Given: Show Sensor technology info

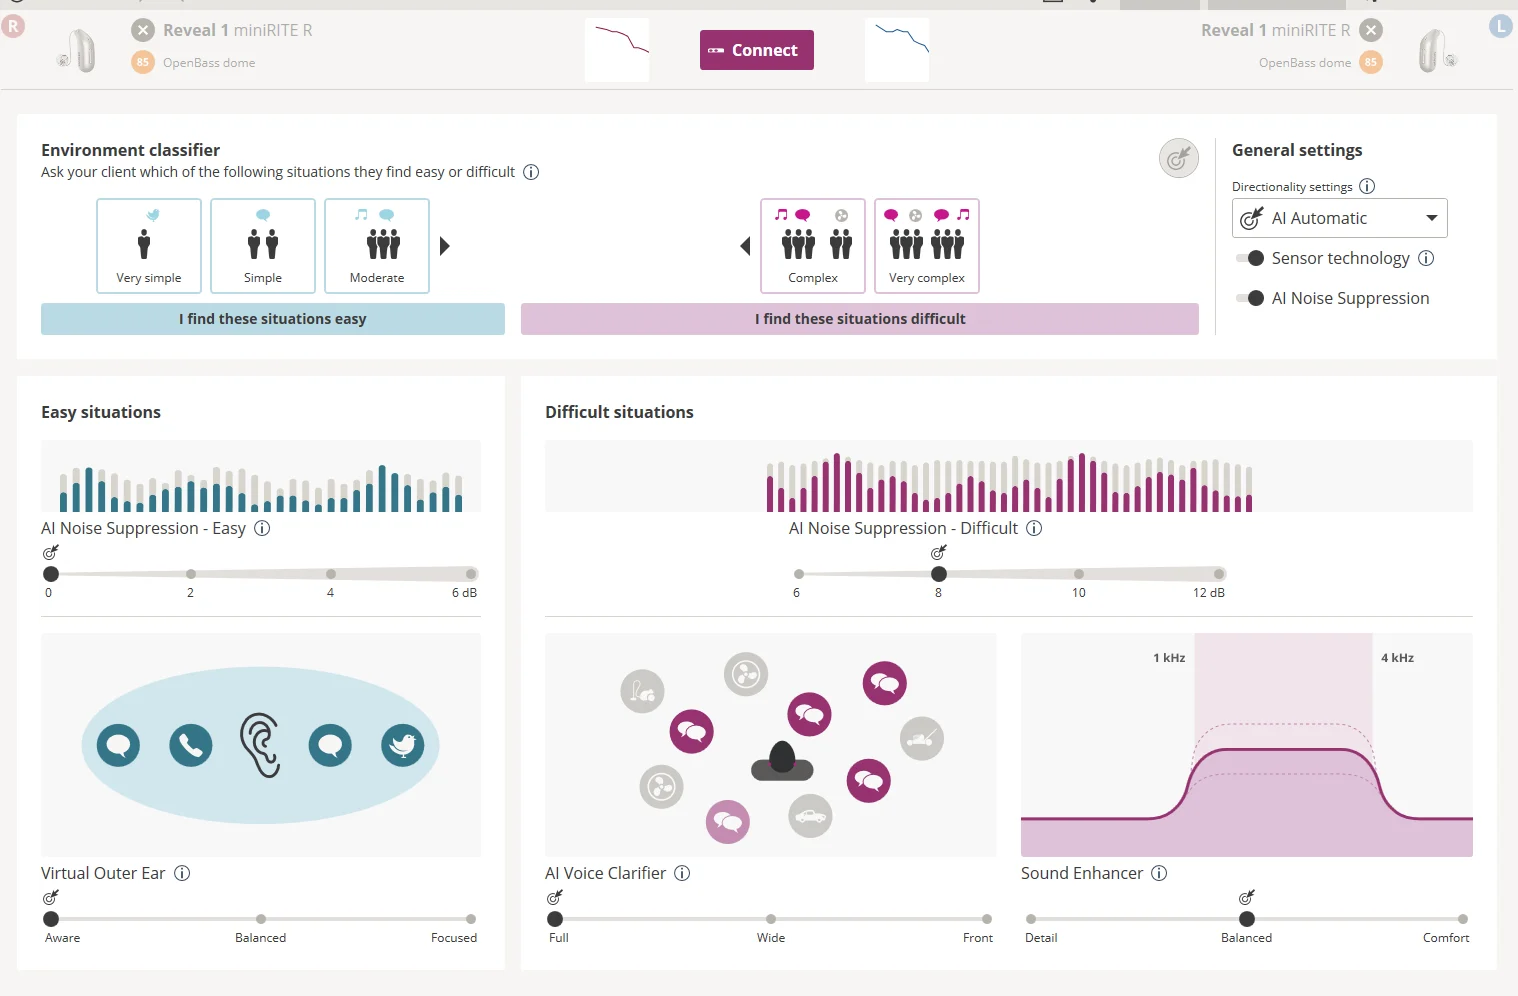Looking at the screenshot, I should [1426, 258].
